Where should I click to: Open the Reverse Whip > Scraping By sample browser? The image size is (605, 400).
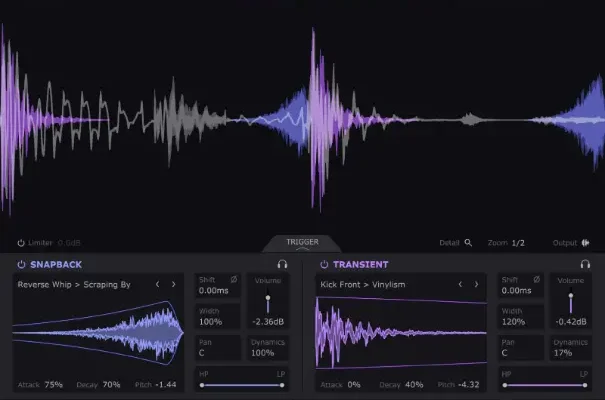tap(74, 285)
